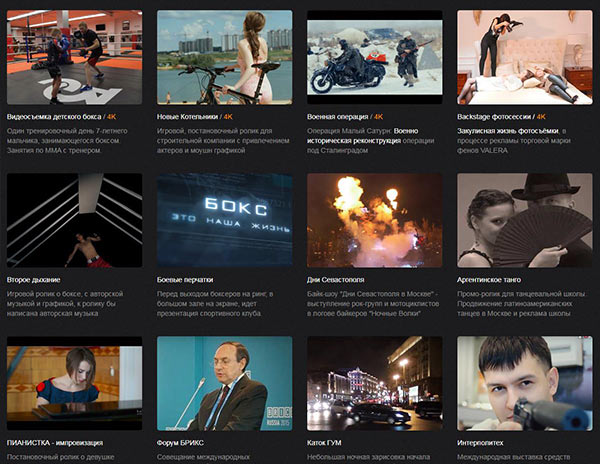Click description starting 'Перед выходом боксеров'

215,303
